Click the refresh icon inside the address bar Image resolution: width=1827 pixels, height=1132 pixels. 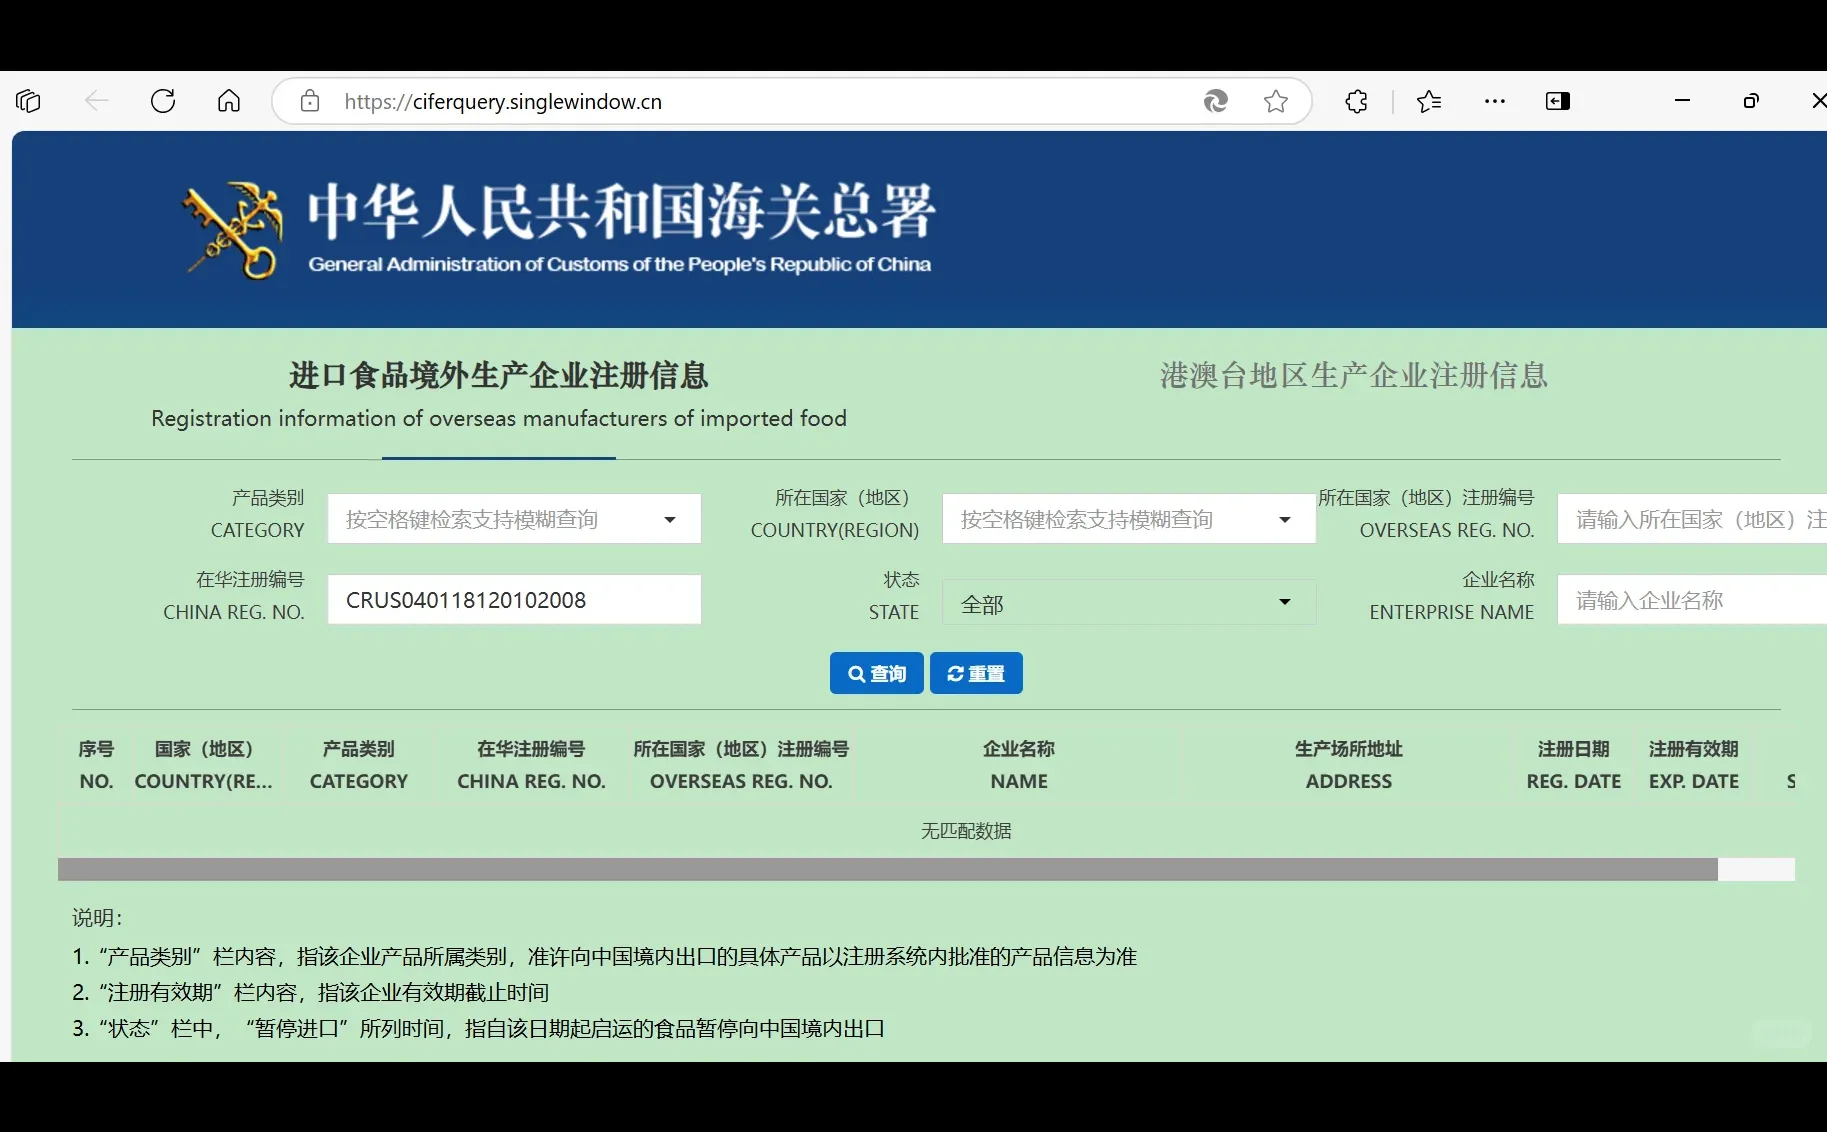1215,101
